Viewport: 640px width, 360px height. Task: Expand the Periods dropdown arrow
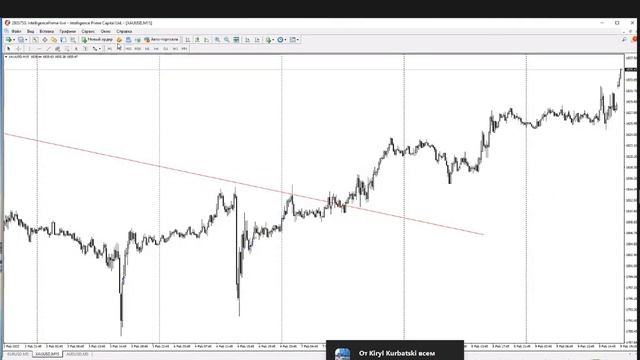click(285, 40)
